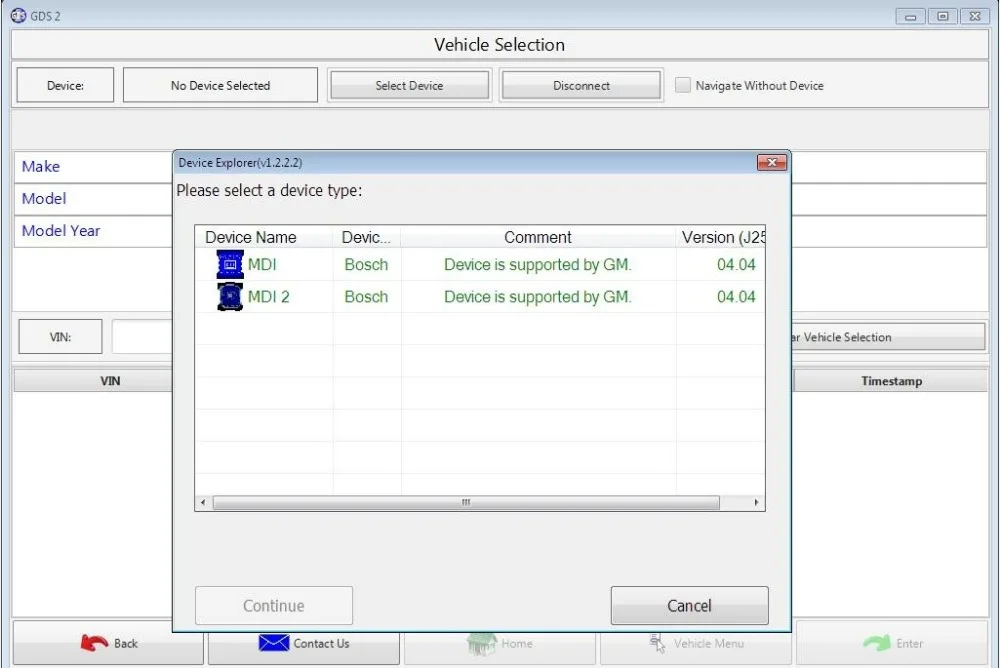
Task: Click horizontal scrollbar left arrow
Action: pos(203,502)
